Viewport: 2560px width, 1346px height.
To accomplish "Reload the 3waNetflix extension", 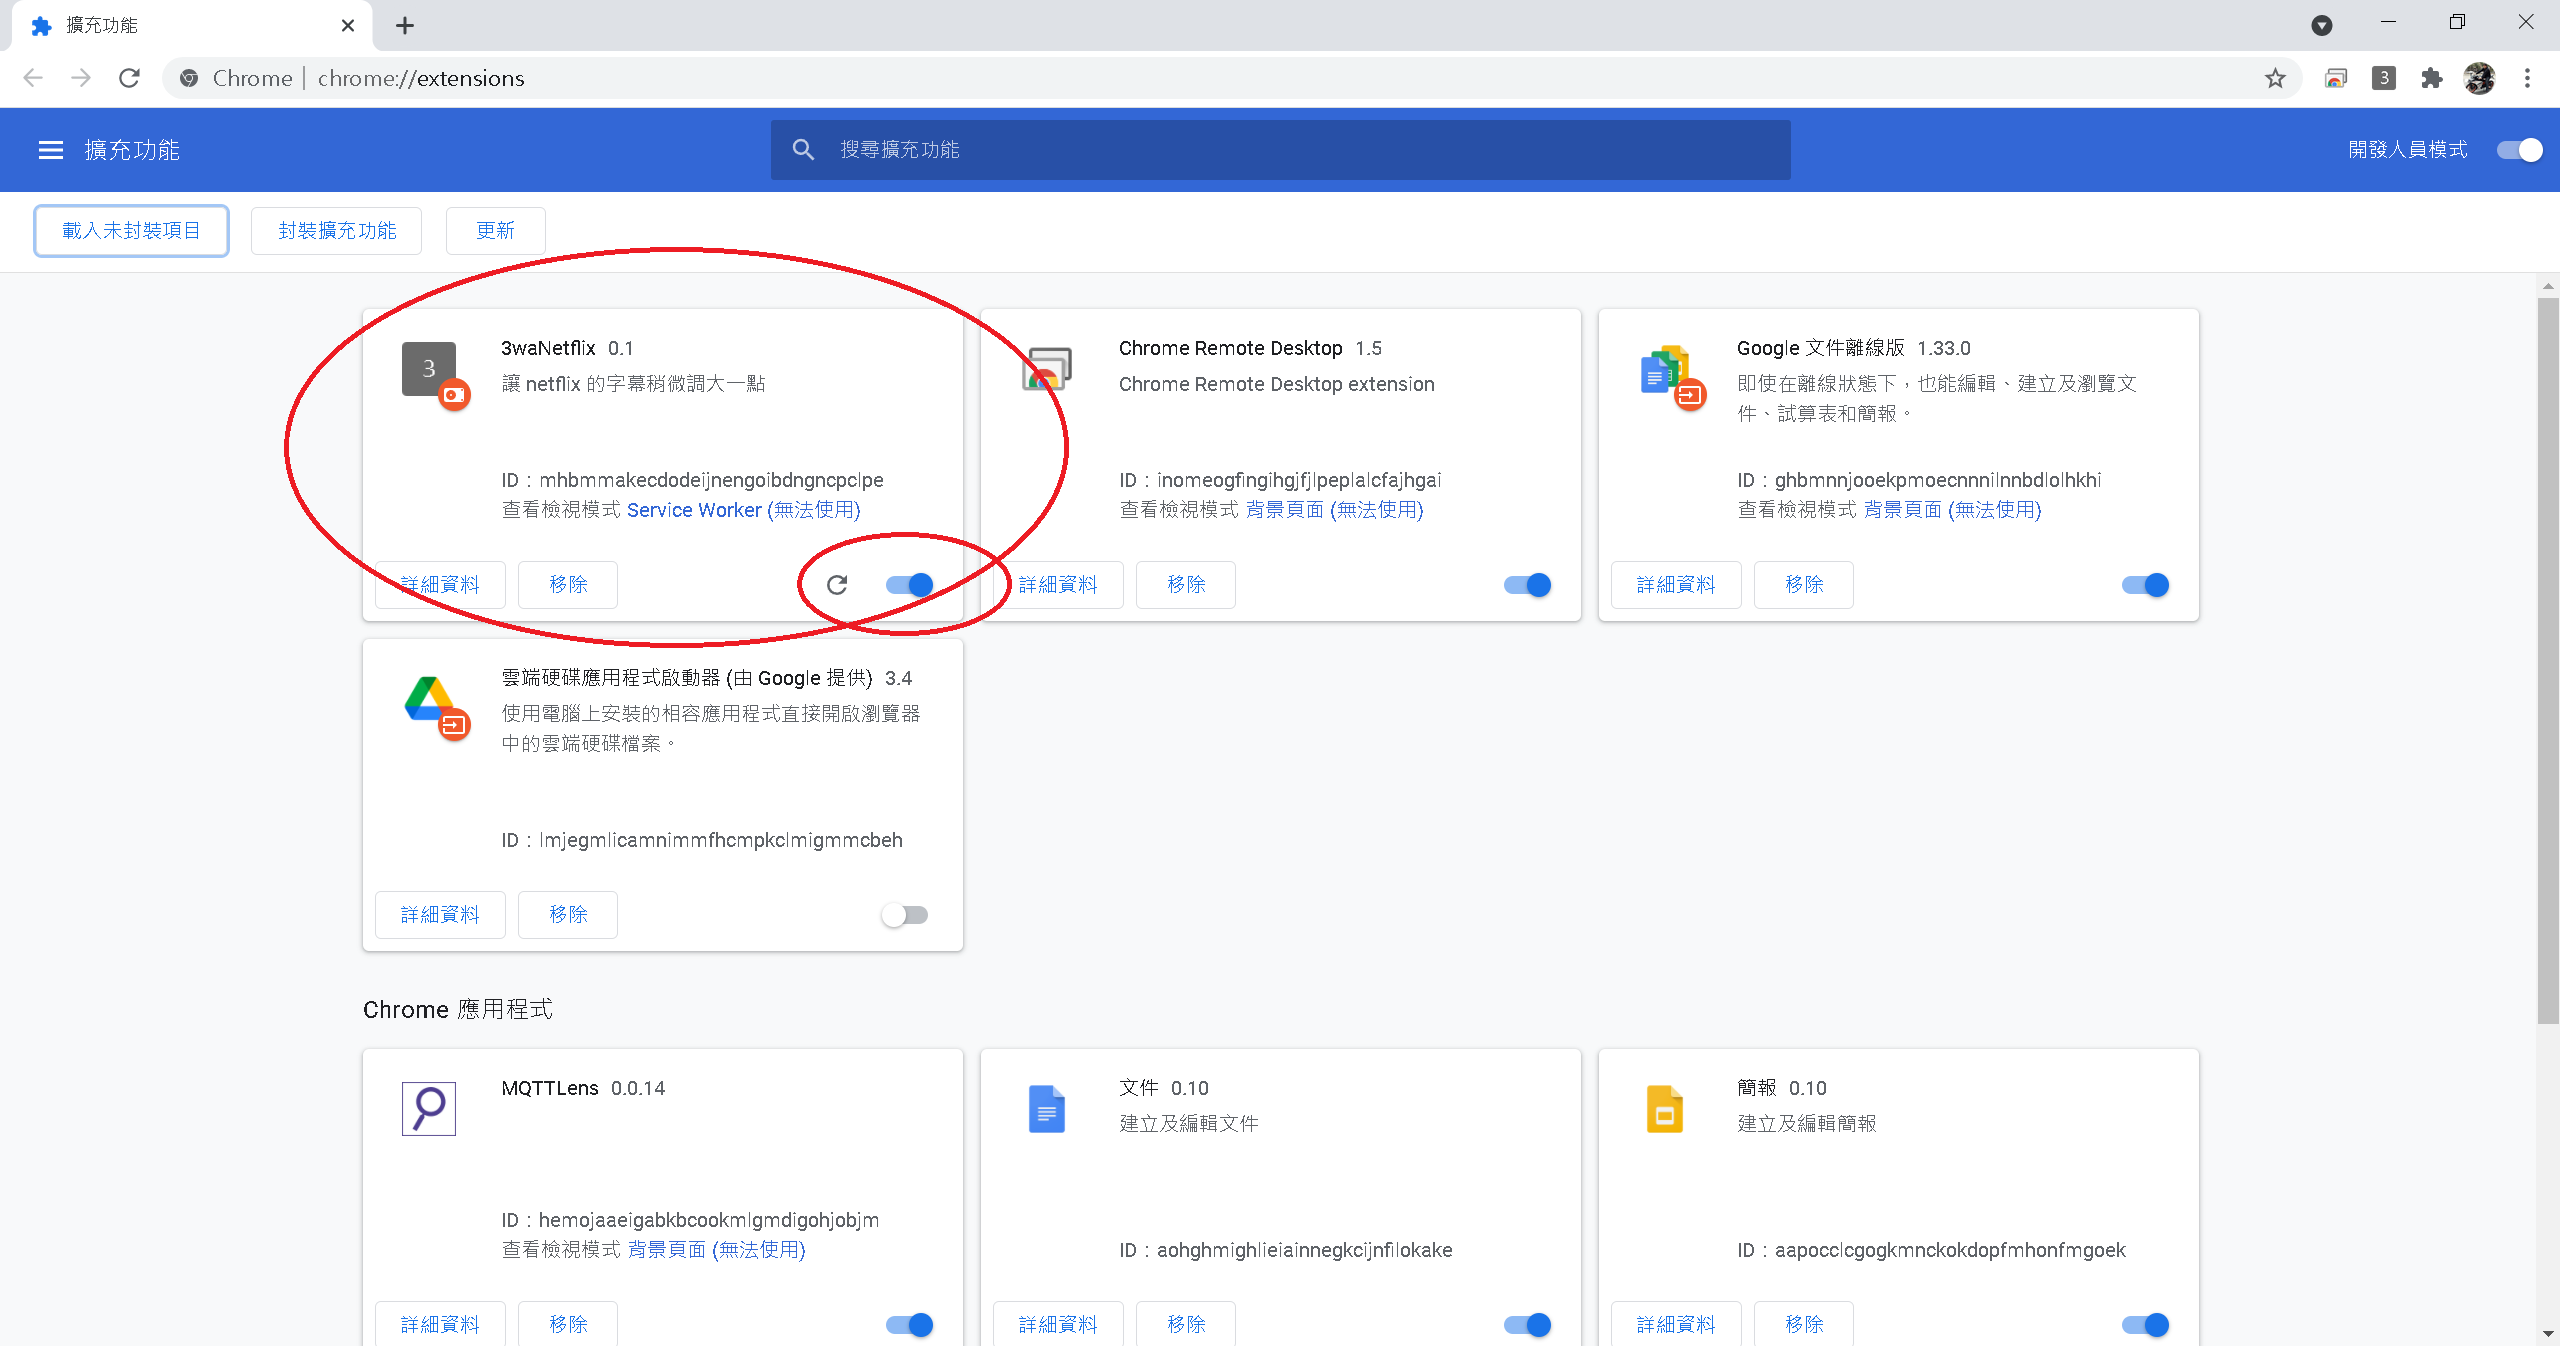I will pos(837,585).
